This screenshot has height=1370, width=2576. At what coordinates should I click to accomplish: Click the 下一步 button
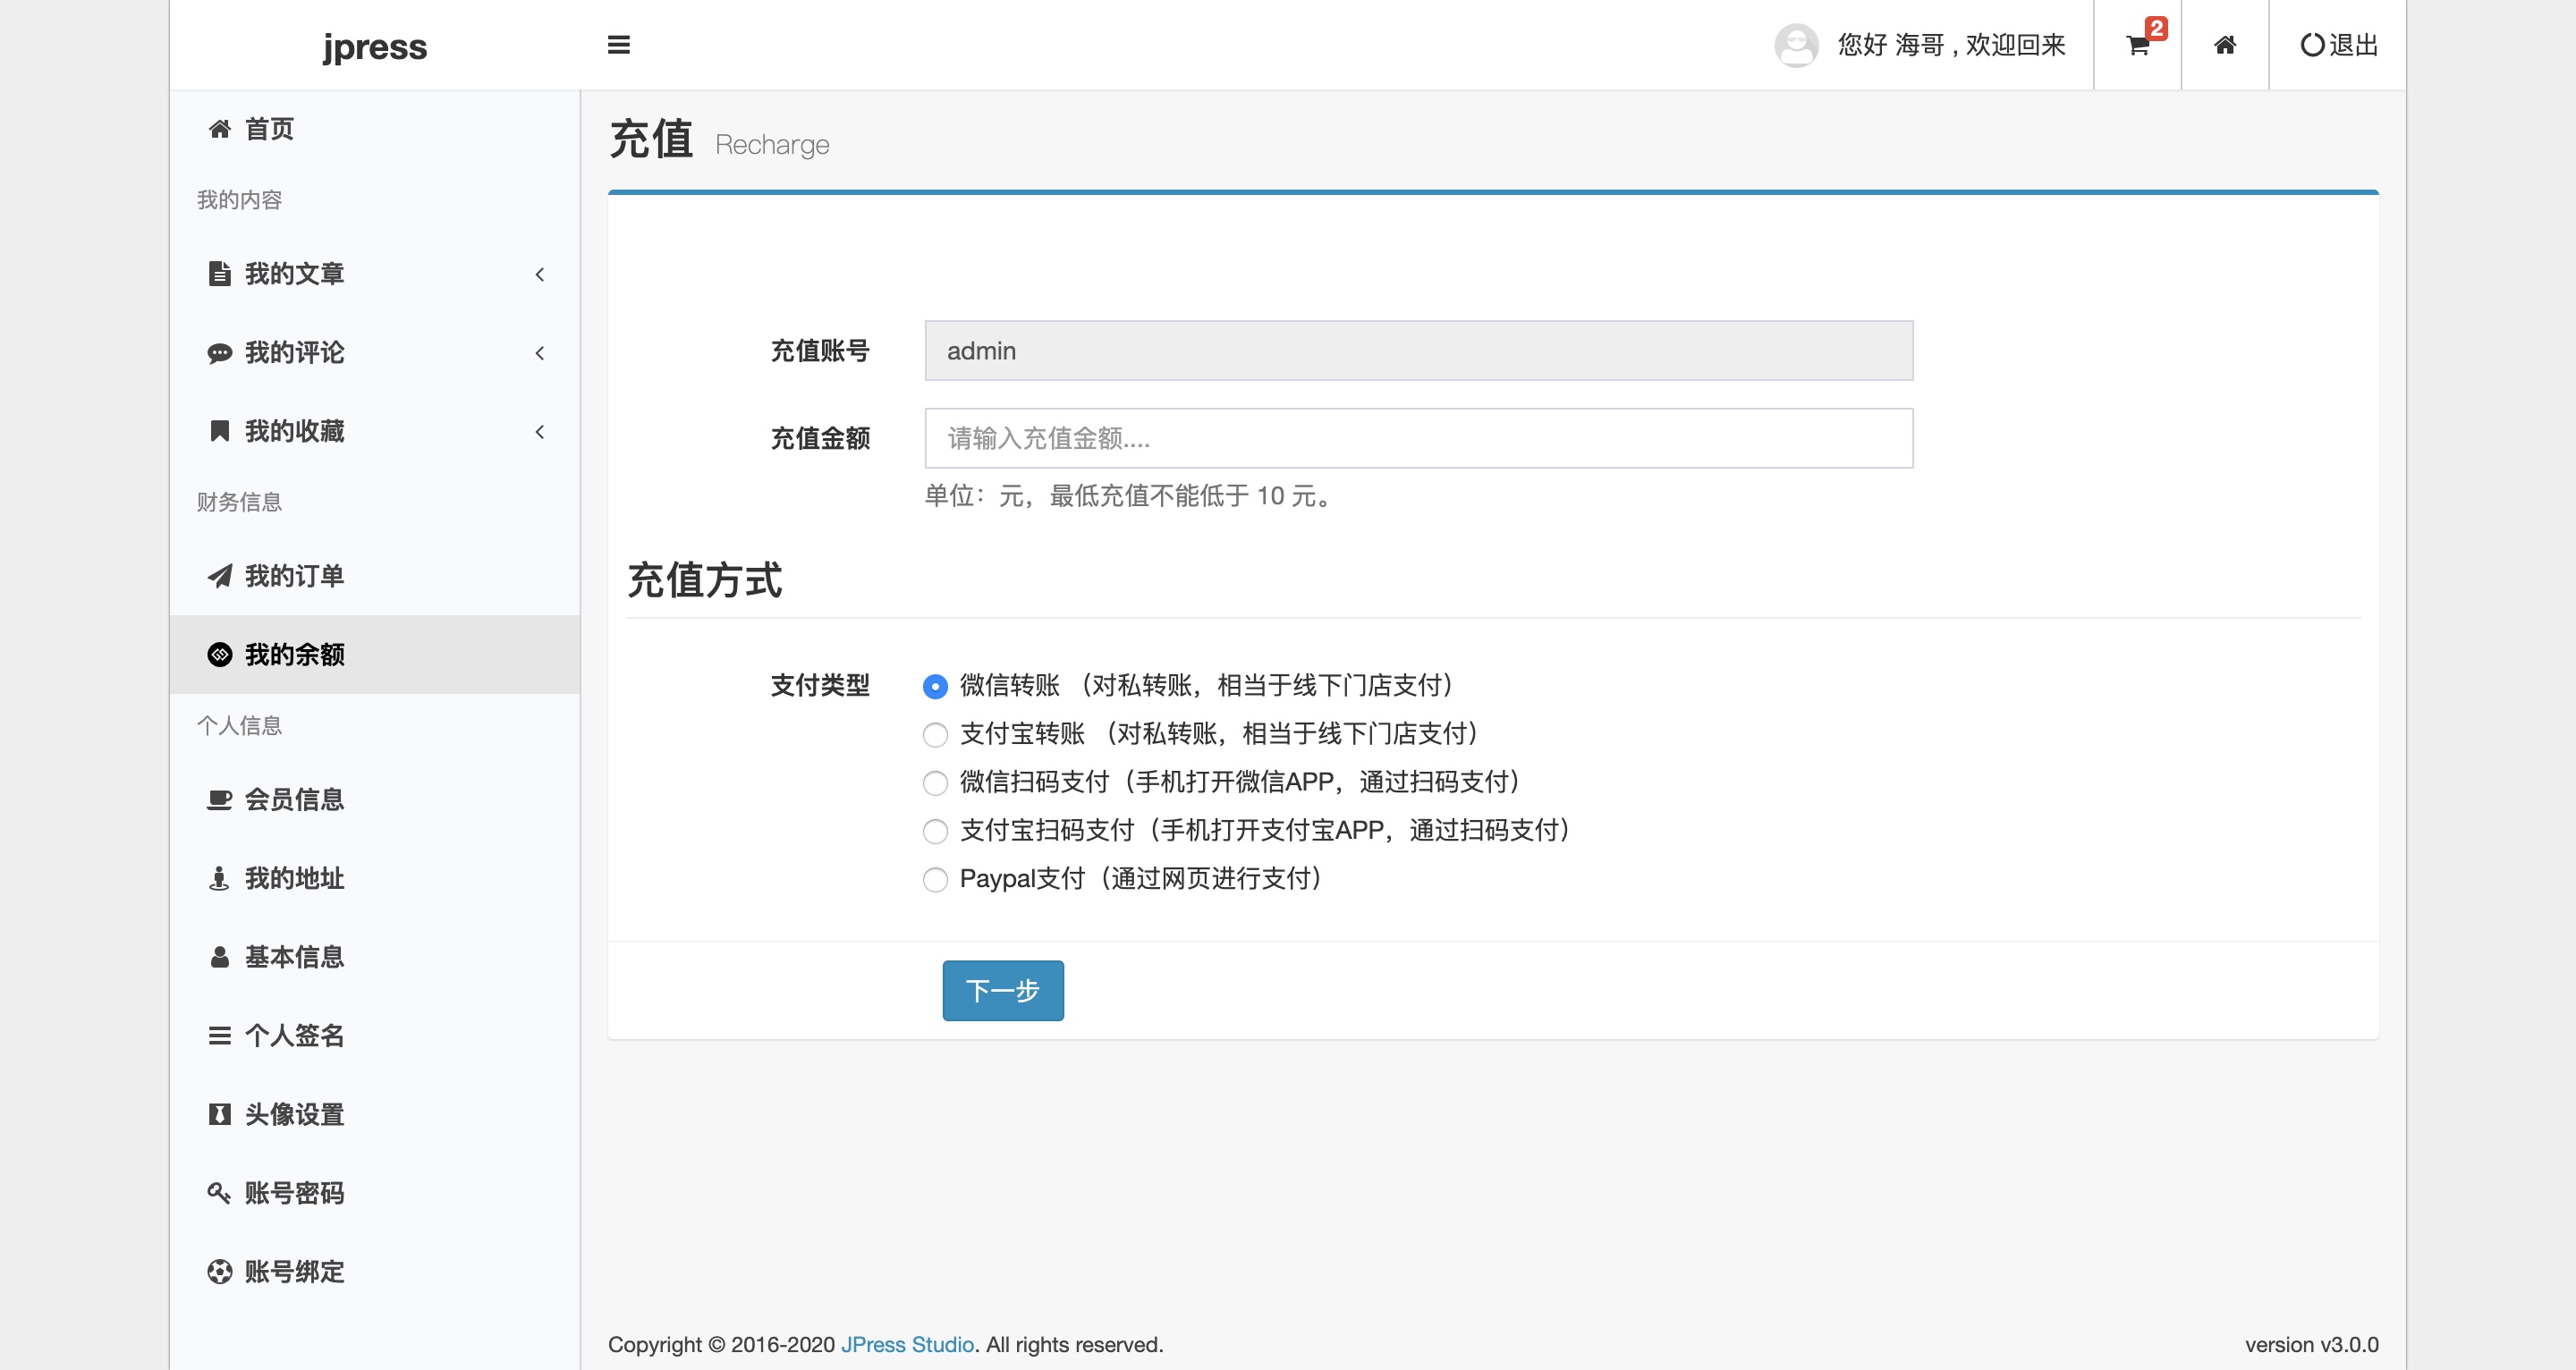pyautogui.click(x=1002, y=991)
